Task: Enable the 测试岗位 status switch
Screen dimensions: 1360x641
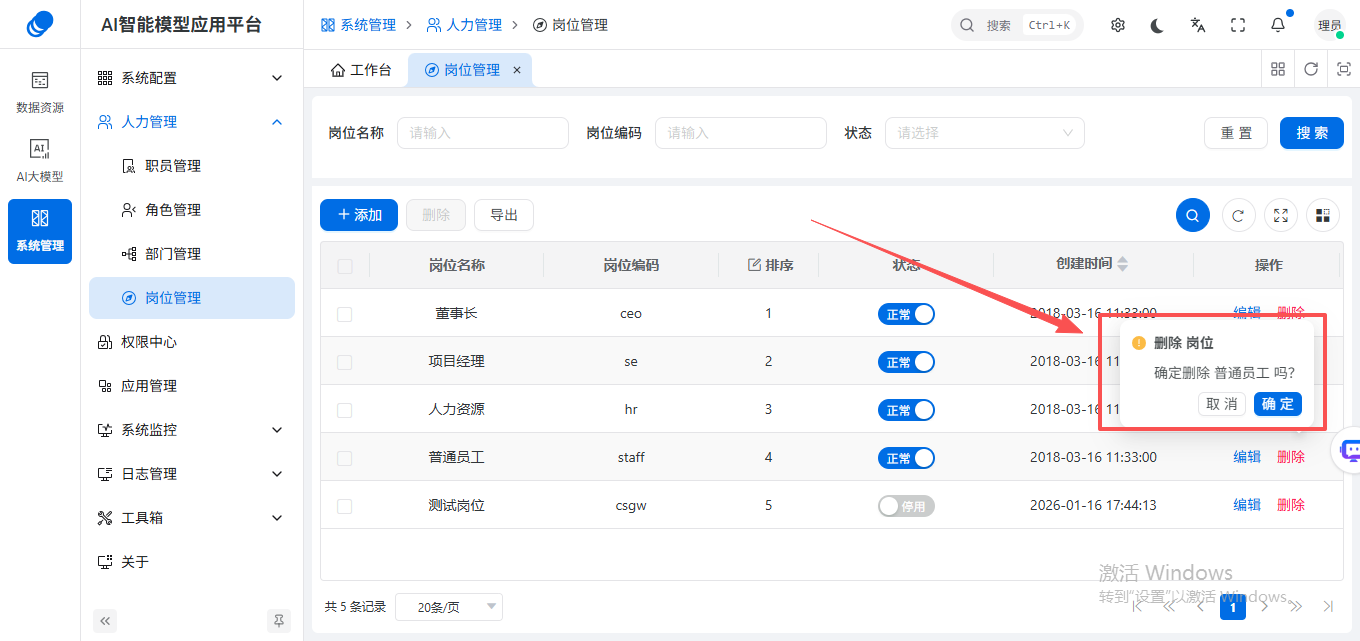Action: coord(906,506)
